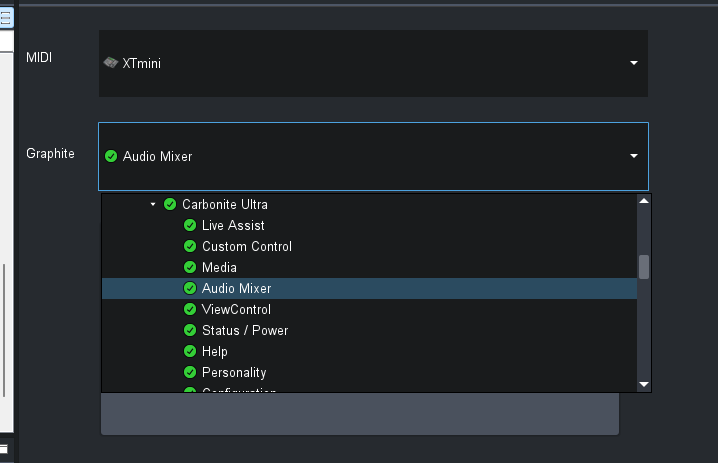Click green check icon next to Help
The width and height of the screenshot is (718, 463).
click(x=190, y=351)
